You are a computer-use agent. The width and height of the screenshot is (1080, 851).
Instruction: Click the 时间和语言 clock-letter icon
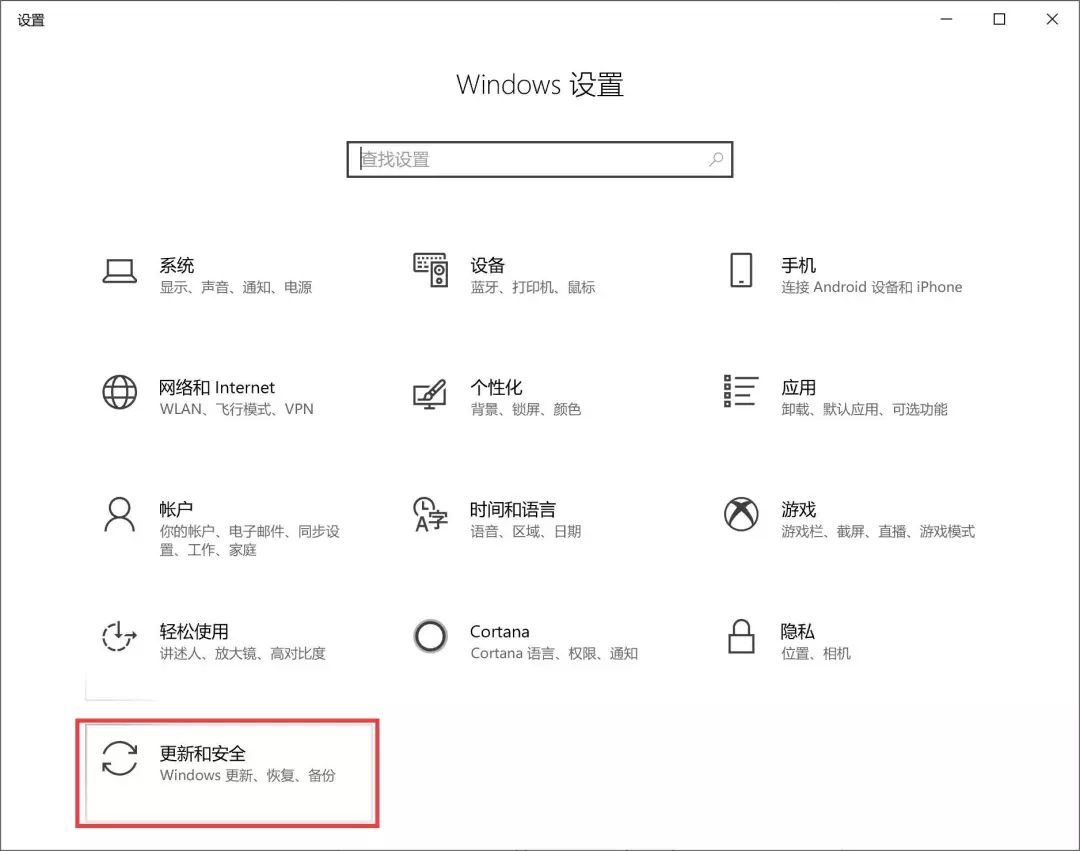click(x=430, y=514)
